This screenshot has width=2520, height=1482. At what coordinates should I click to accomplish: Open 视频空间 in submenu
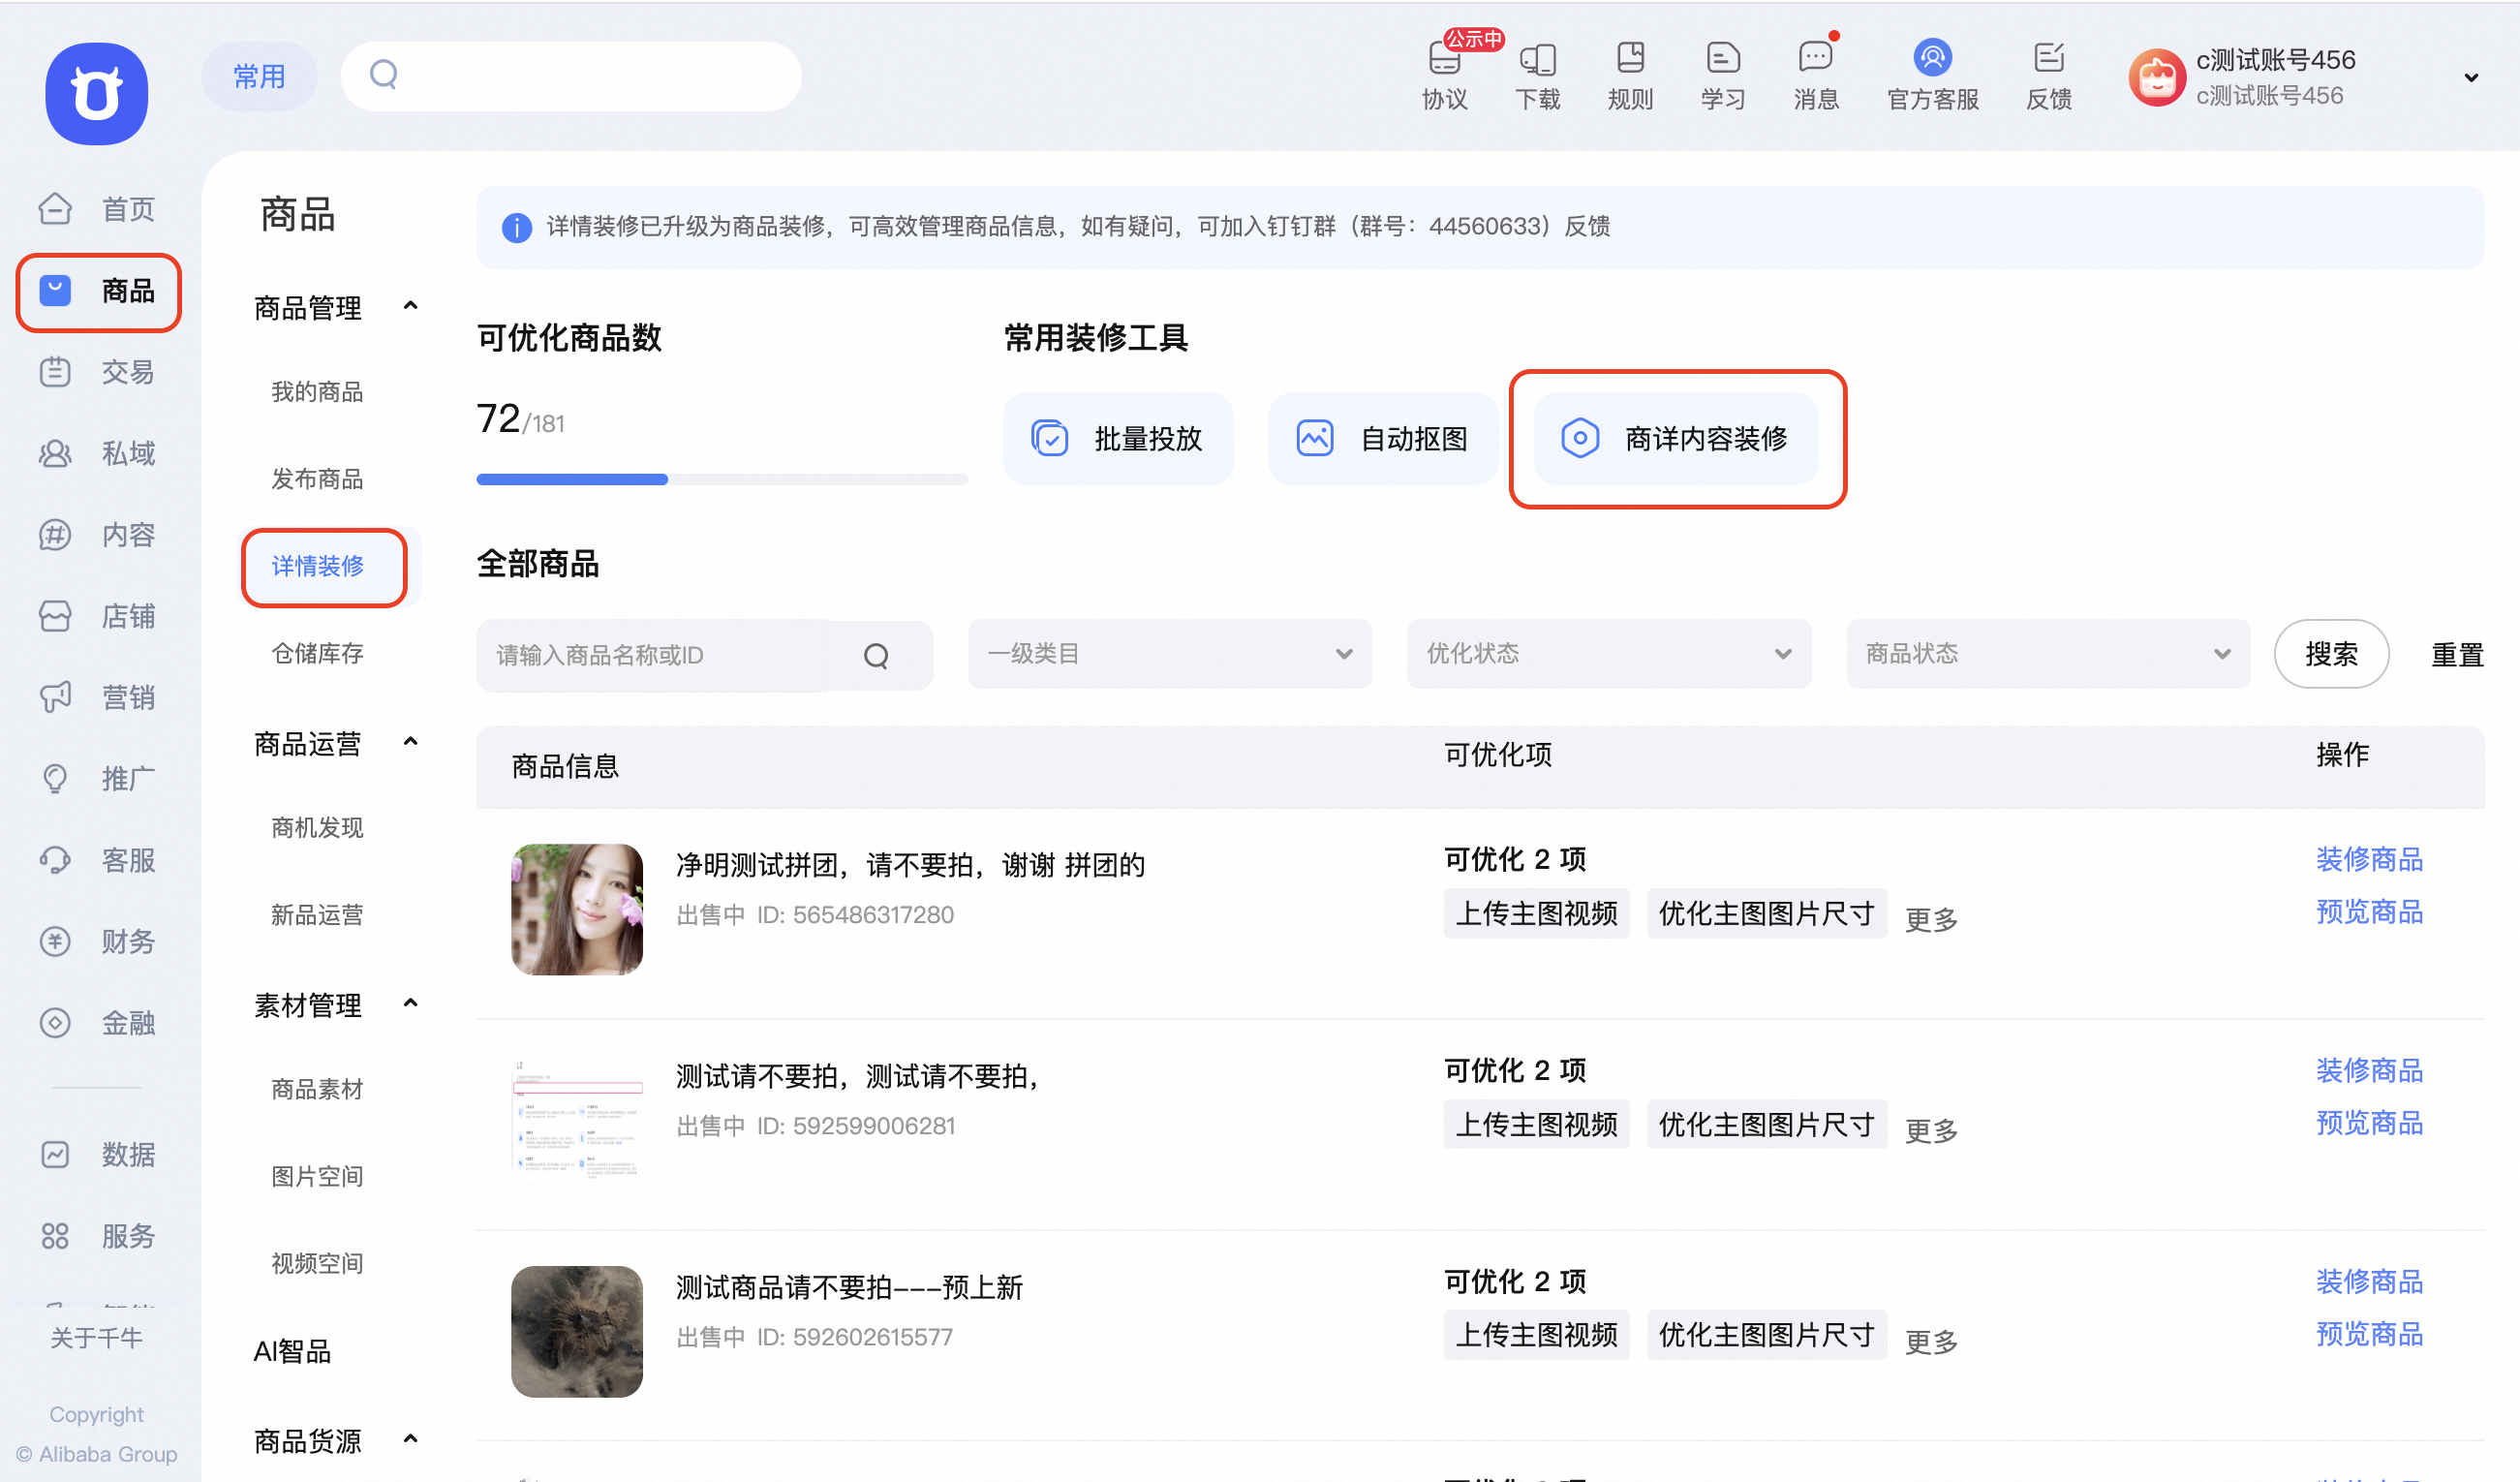[x=317, y=1264]
